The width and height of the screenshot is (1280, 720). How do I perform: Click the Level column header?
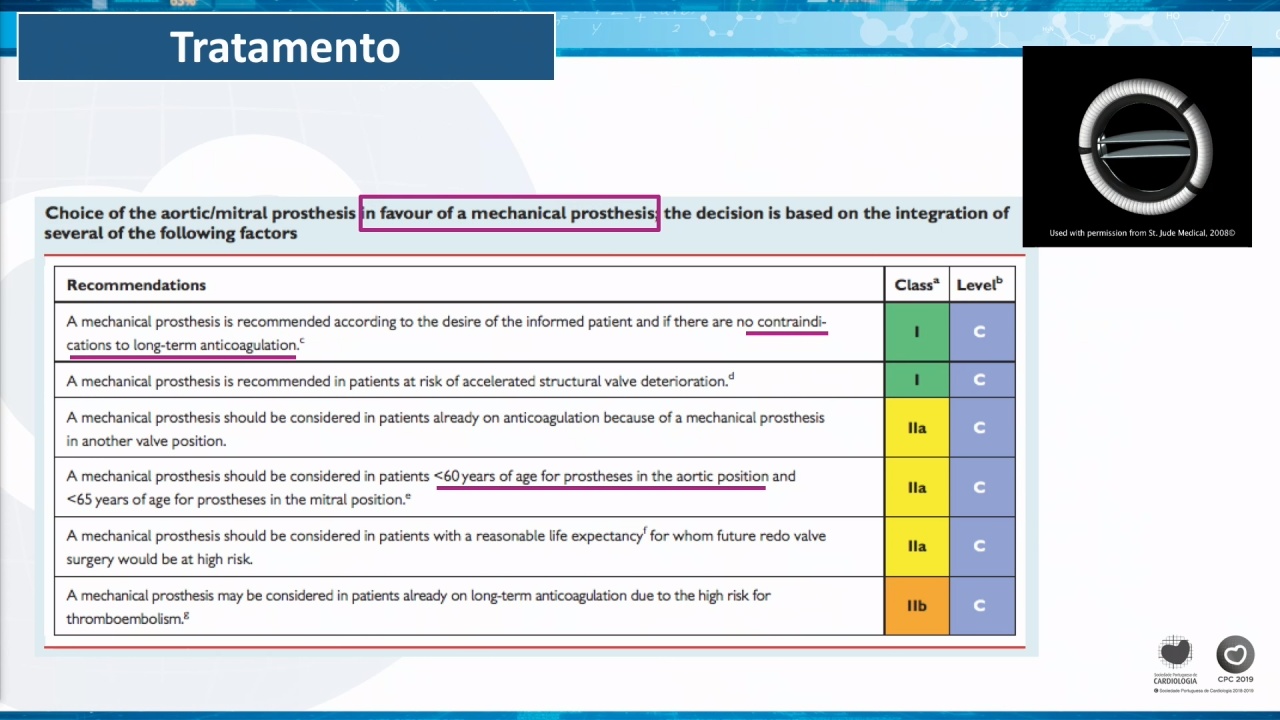(x=979, y=285)
